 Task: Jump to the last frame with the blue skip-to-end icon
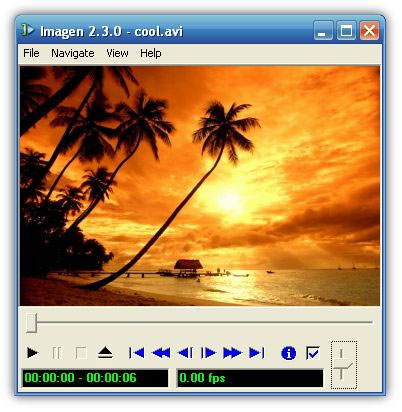click(257, 353)
